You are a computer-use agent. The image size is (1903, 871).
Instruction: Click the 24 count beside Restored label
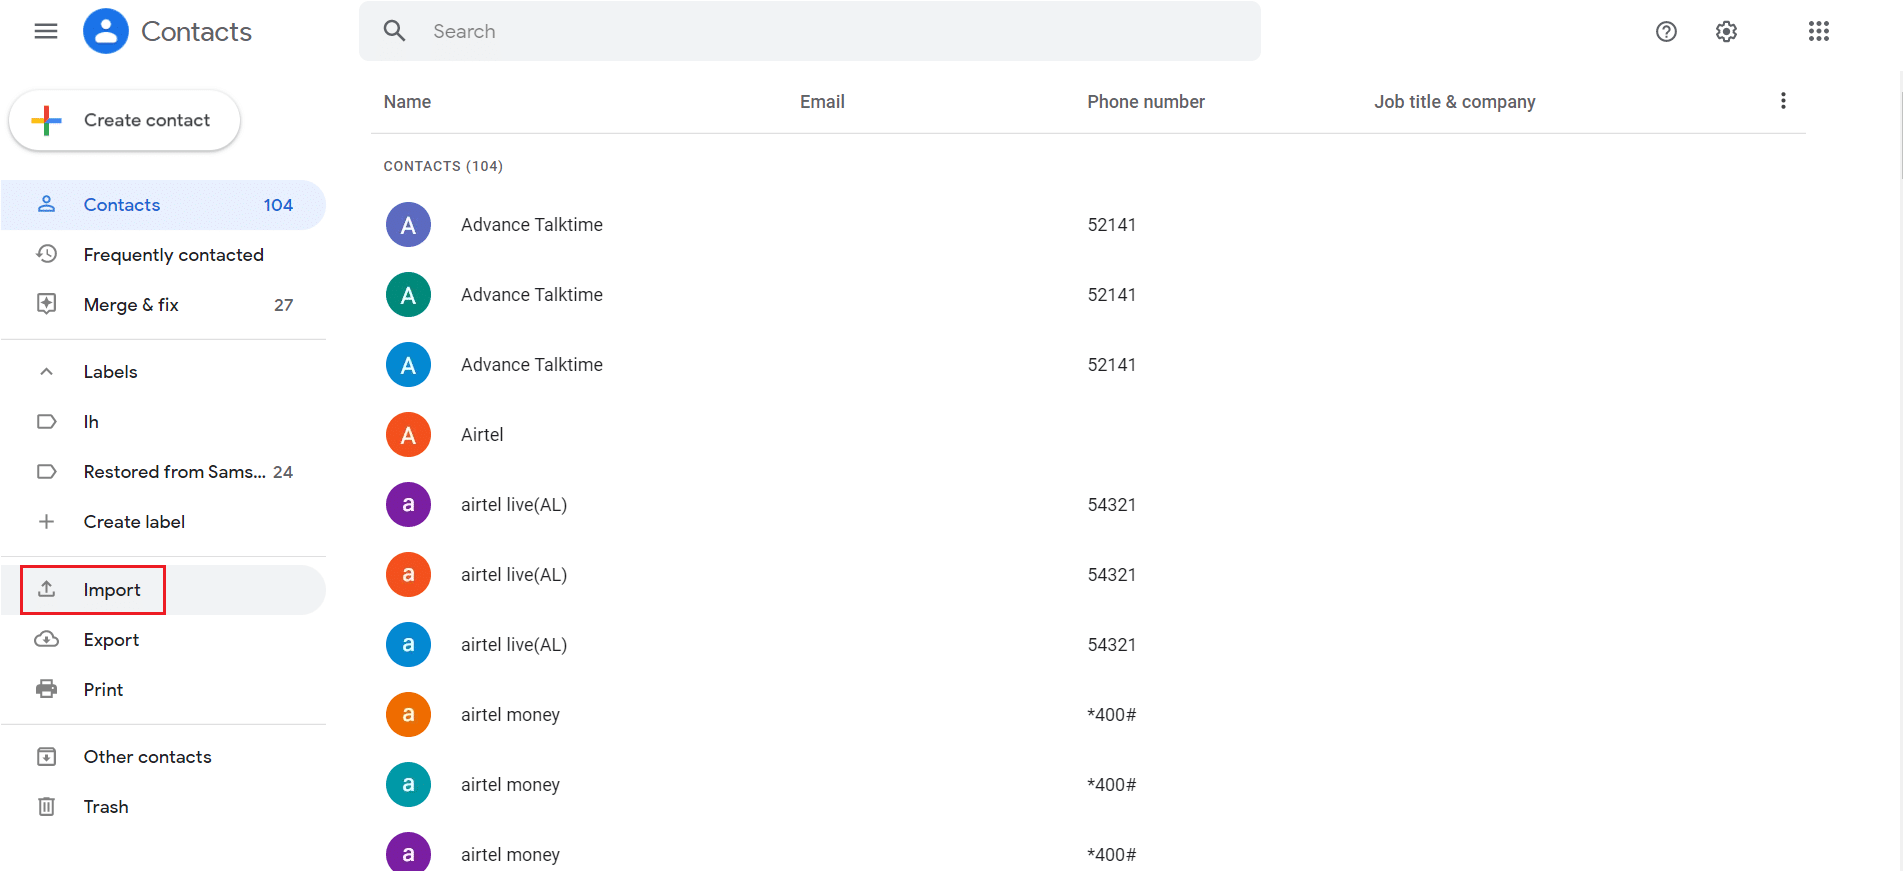point(283,472)
